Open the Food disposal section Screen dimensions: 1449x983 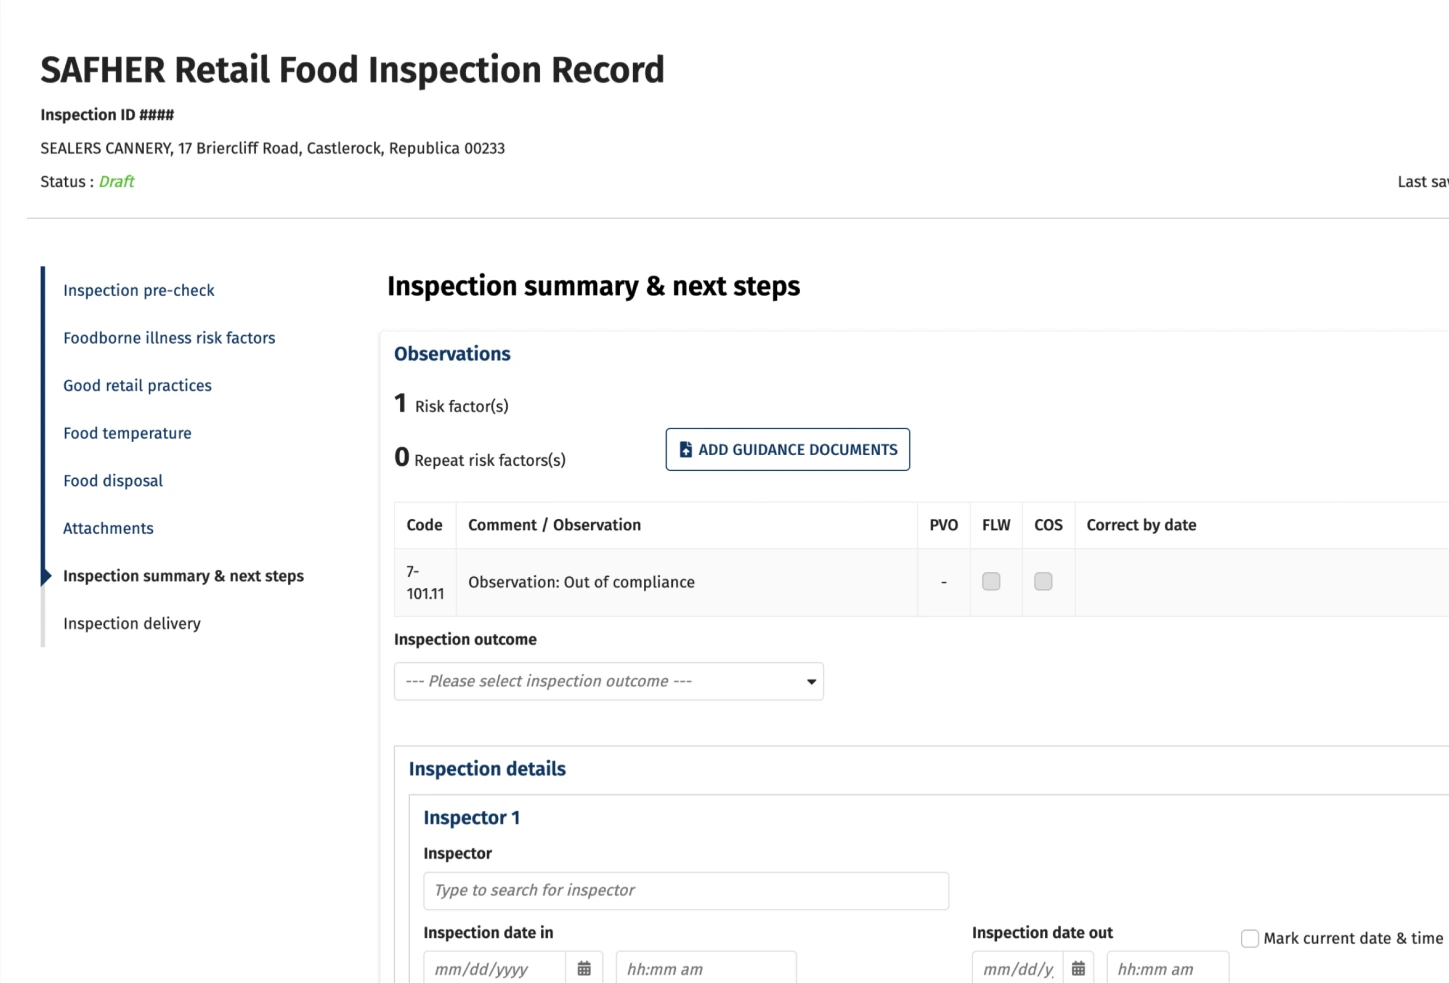(x=113, y=481)
